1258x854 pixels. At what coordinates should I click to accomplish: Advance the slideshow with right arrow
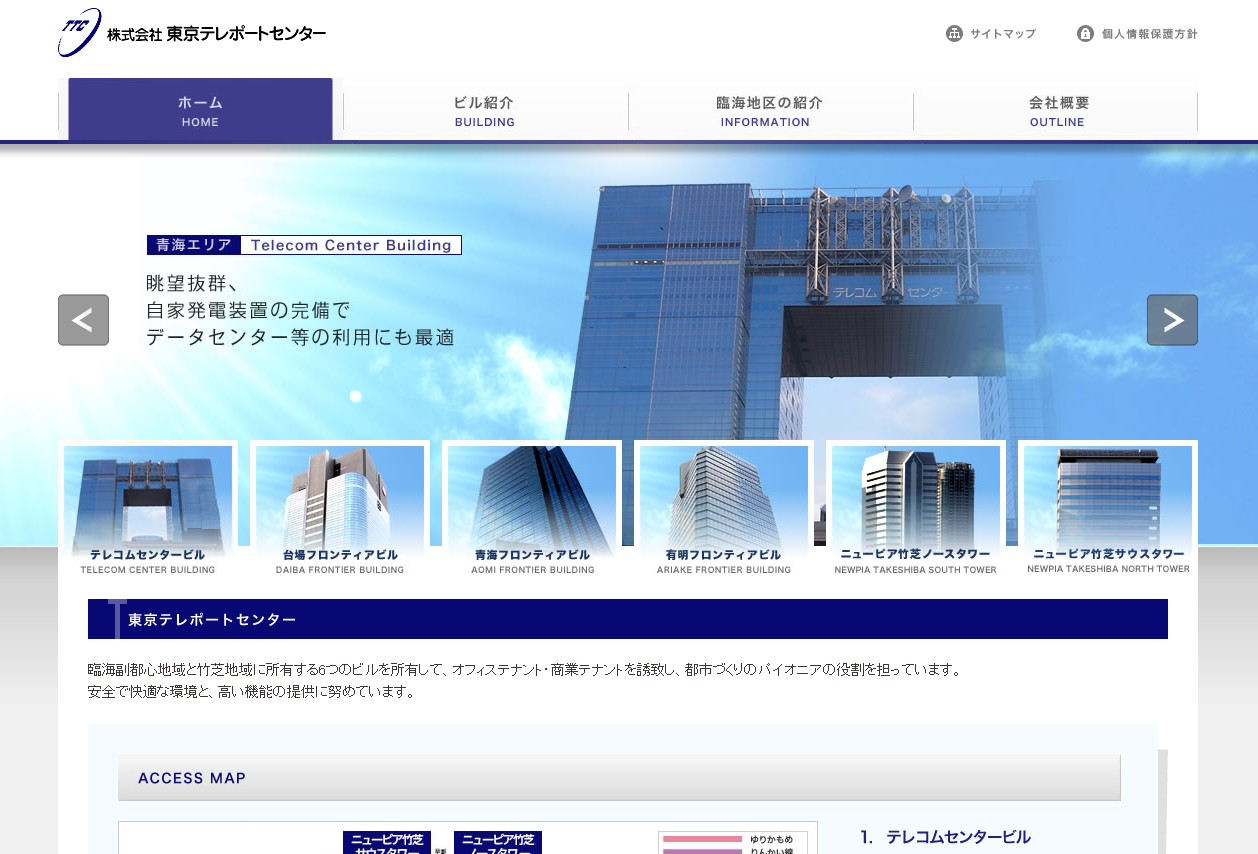point(1172,320)
